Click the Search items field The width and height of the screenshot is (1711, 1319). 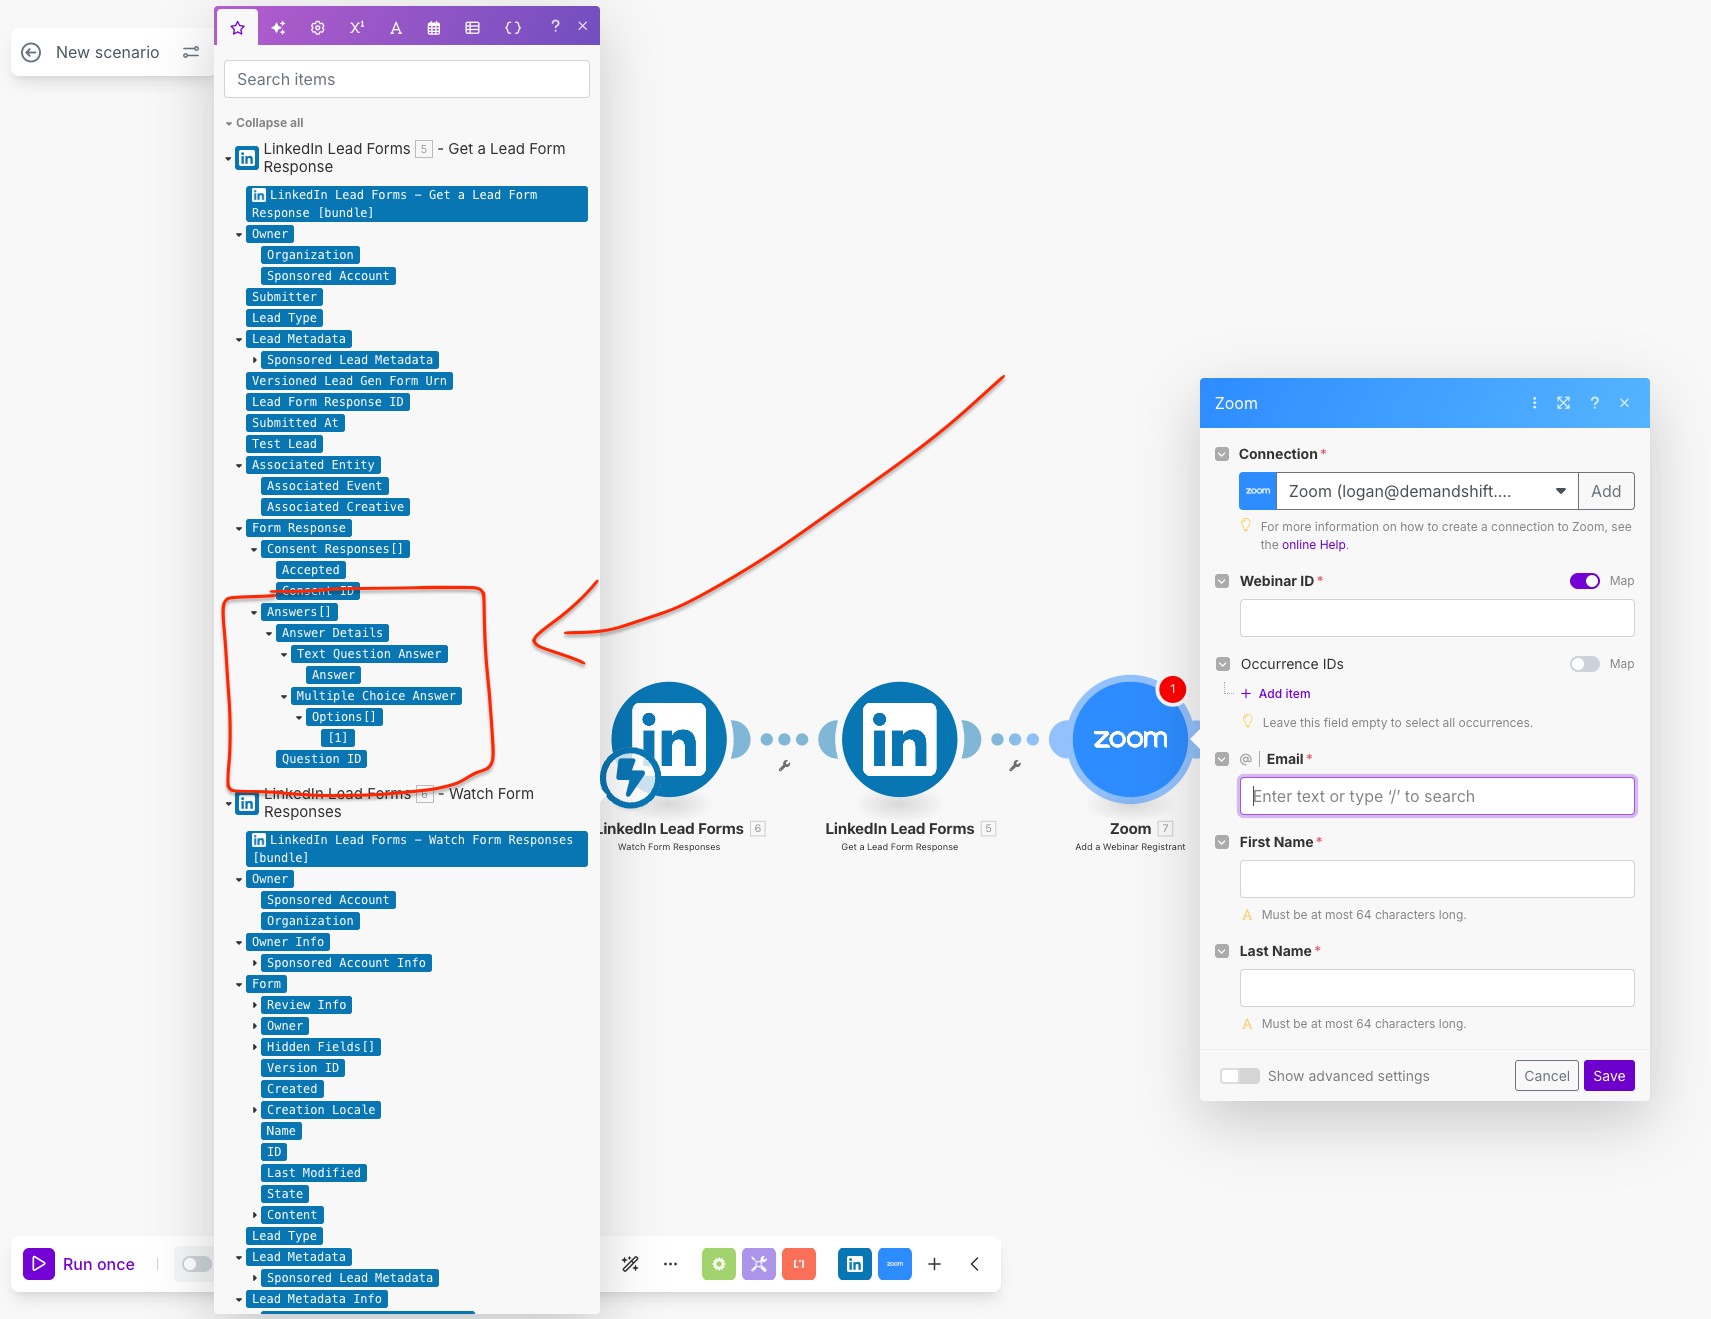pos(407,79)
